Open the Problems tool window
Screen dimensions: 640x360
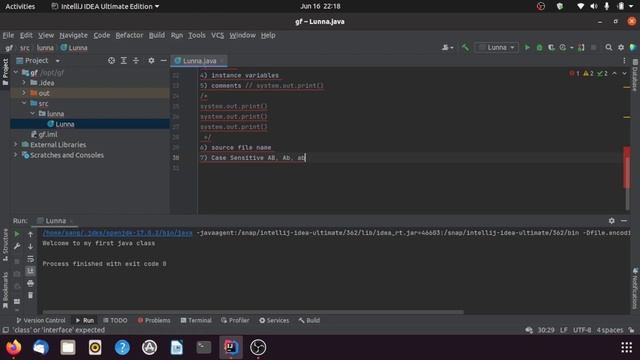point(154,320)
